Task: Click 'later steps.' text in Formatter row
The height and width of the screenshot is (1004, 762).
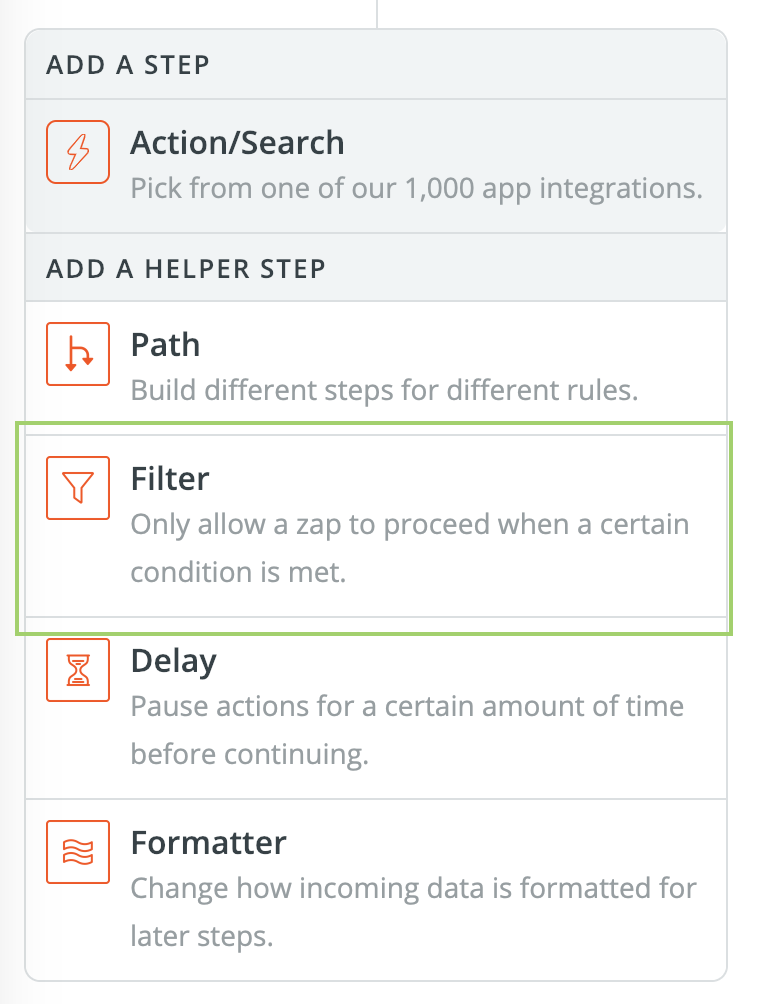Action: pyautogui.click(x=202, y=936)
